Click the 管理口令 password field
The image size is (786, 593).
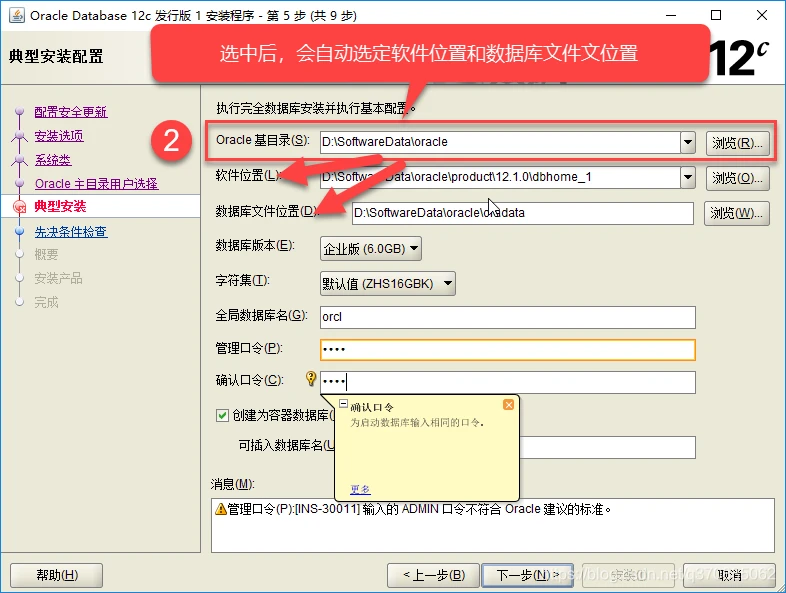click(x=506, y=350)
